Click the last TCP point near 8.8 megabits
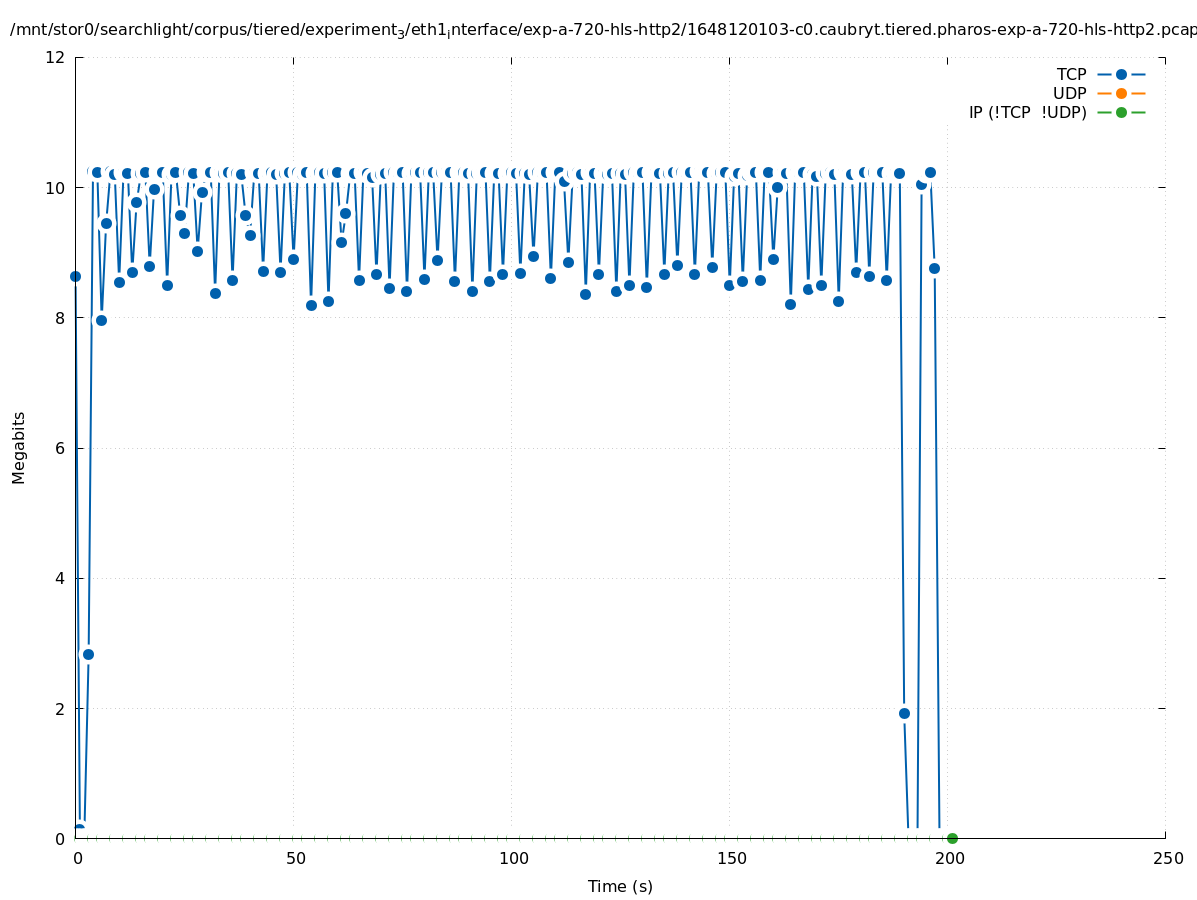Viewport: 1197px width, 900px height. 934,268
